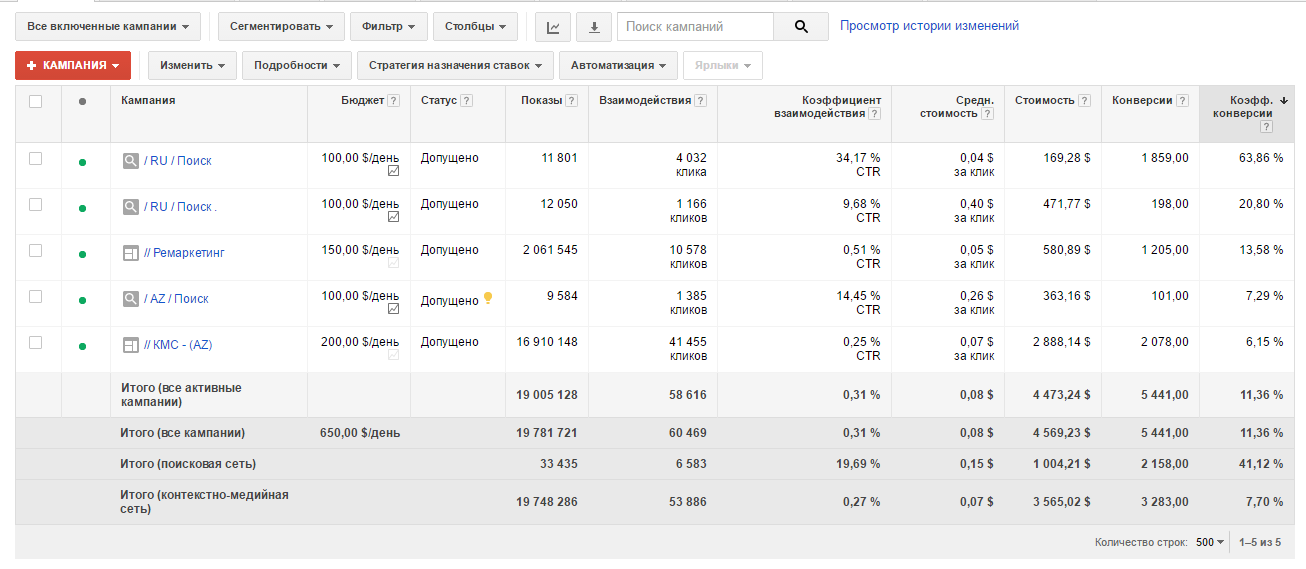Click the yellow lightbulb in / AZ / Поиск row
Screen dimensions: 1306x569
click(x=488, y=298)
